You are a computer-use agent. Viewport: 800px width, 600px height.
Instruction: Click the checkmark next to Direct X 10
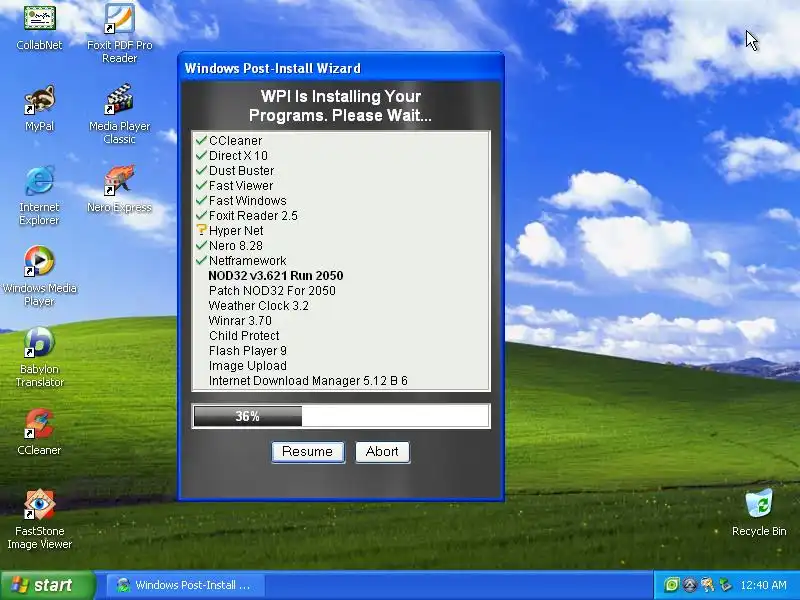pyautogui.click(x=201, y=155)
